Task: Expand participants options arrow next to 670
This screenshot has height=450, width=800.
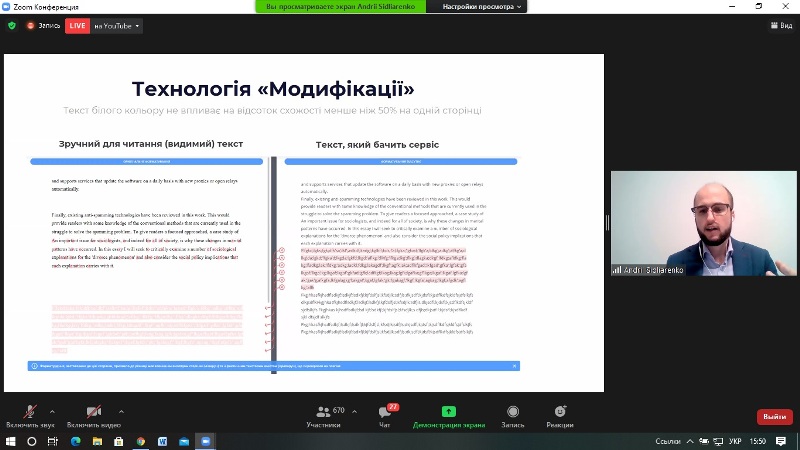Action: [x=355, y=411]
